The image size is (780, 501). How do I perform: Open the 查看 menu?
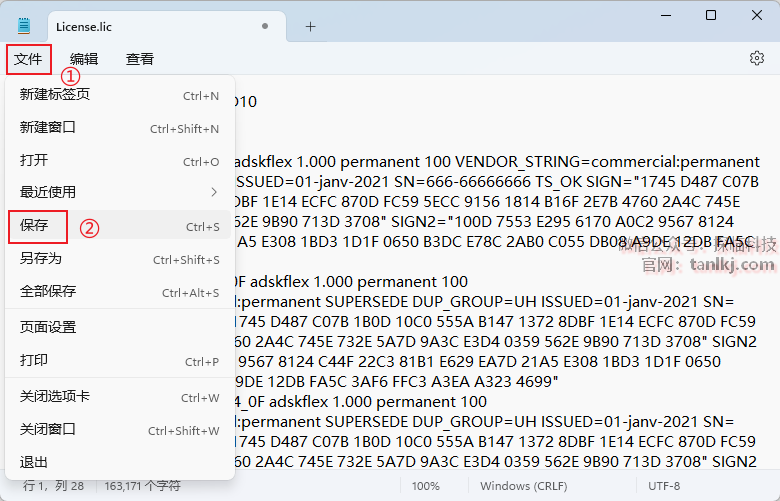click(x=140, y=59)
